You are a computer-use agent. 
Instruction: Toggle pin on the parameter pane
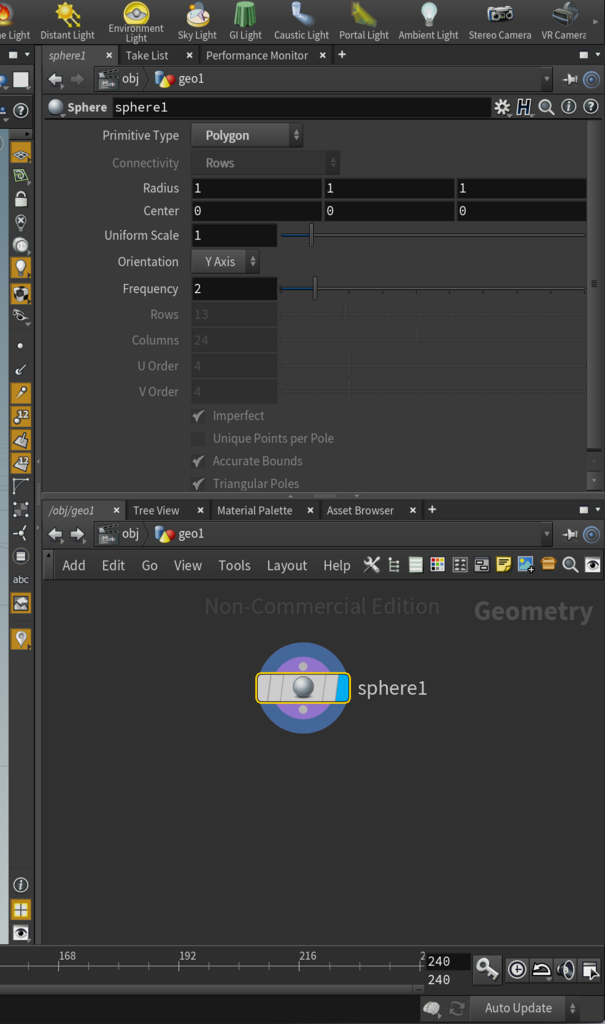point(570,80)
